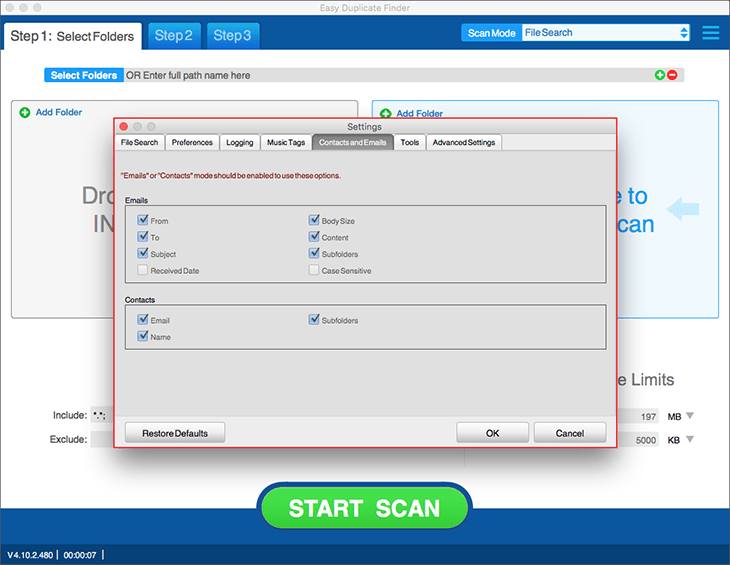Click green plus icon in path bar
Screen dimensions: 730x565
click(660, 75)
